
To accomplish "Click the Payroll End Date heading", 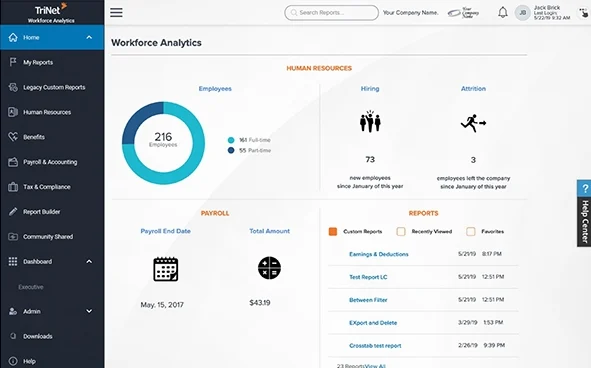I will (165, 231).
